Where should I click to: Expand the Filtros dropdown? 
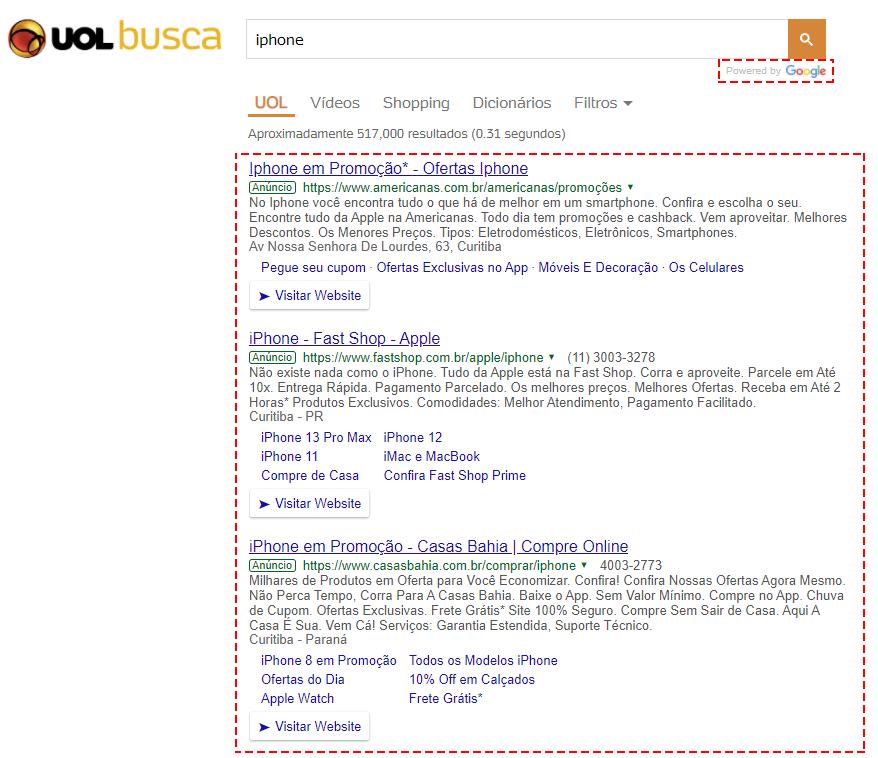pos(603,103)
